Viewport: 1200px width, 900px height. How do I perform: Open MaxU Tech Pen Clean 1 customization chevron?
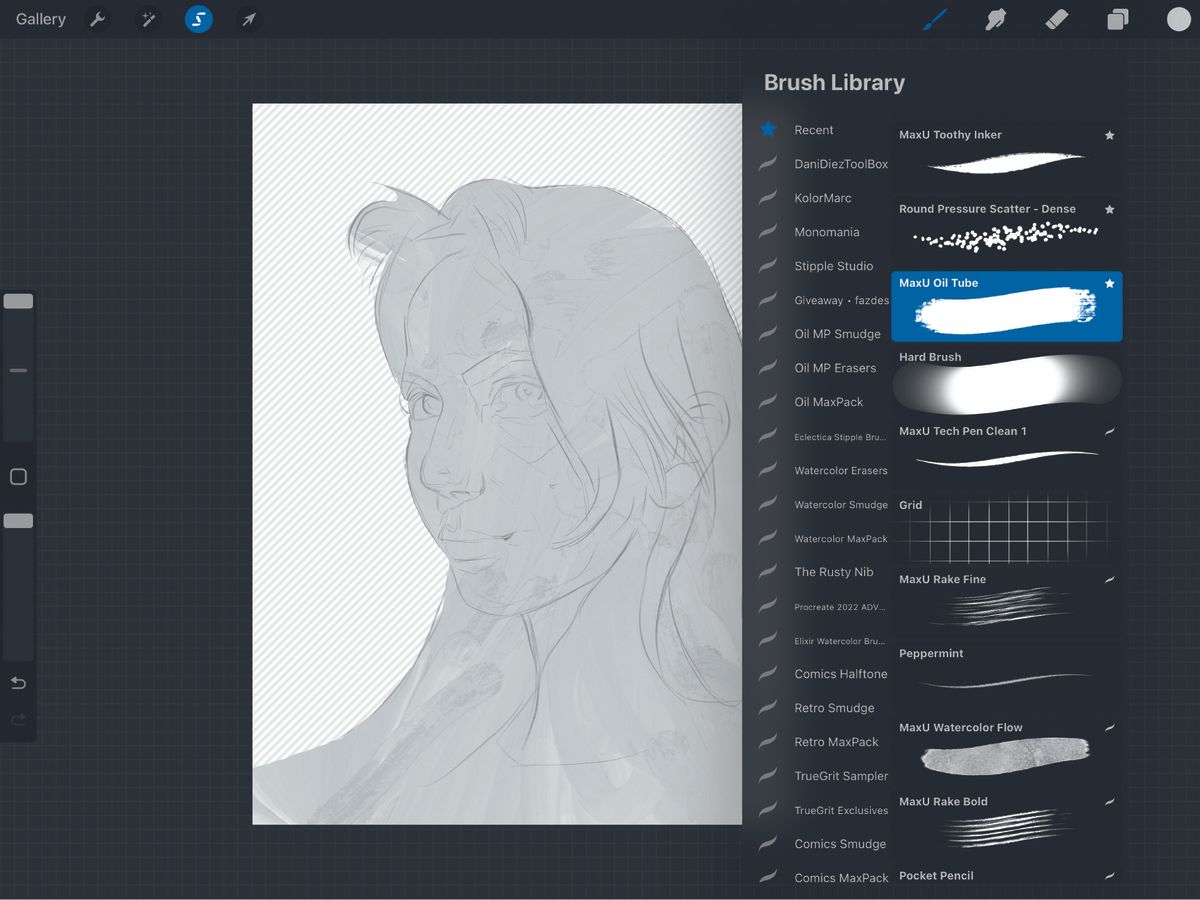point(1109,431)
